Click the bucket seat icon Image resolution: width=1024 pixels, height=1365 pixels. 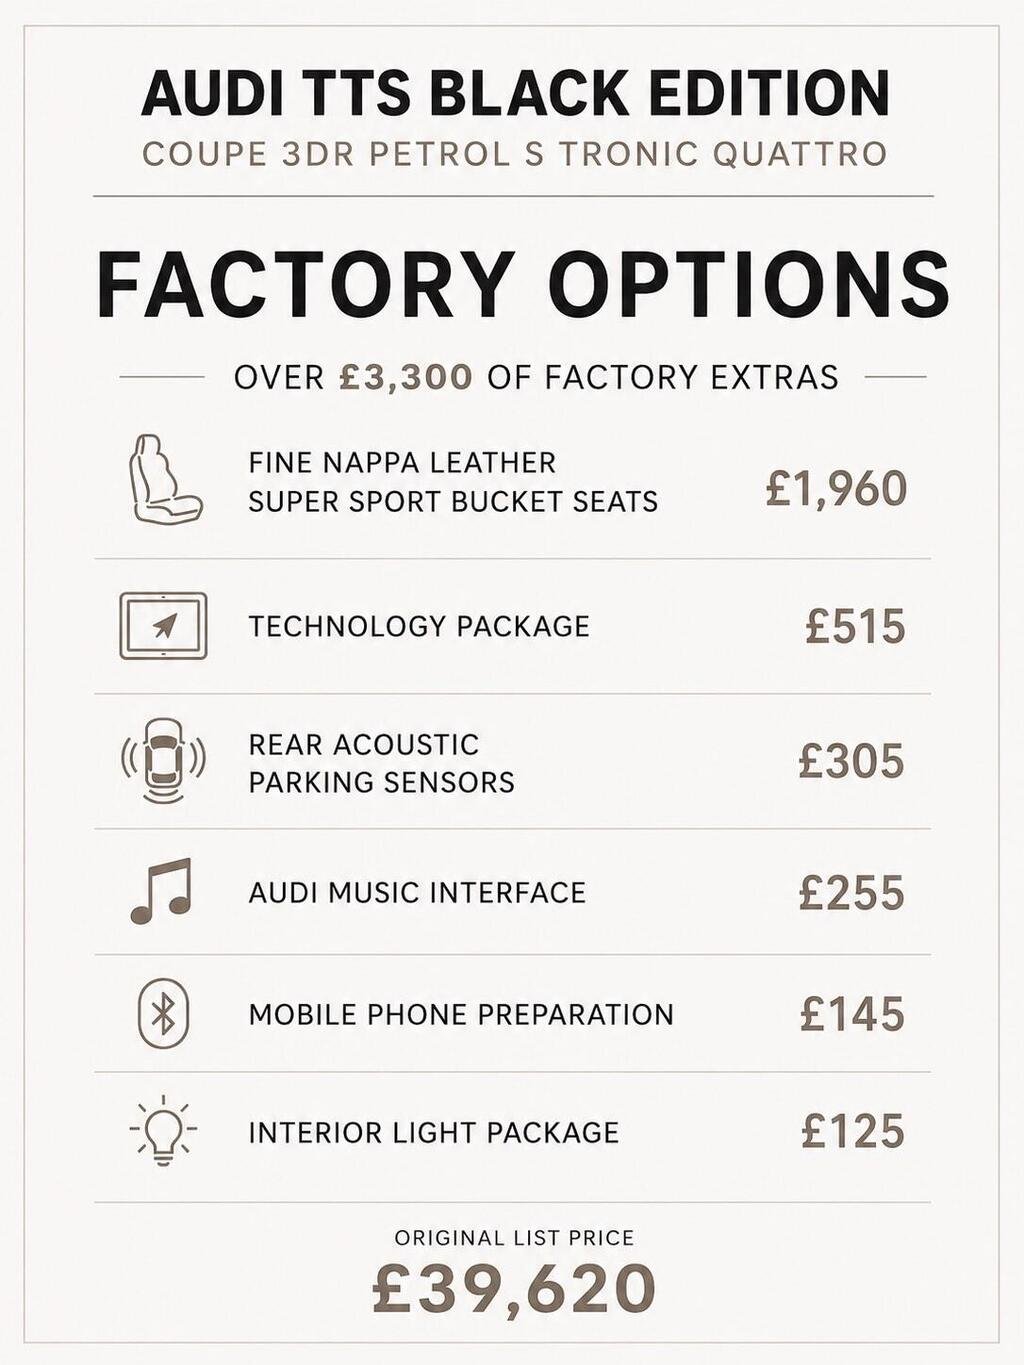click(x=165, y=479)
